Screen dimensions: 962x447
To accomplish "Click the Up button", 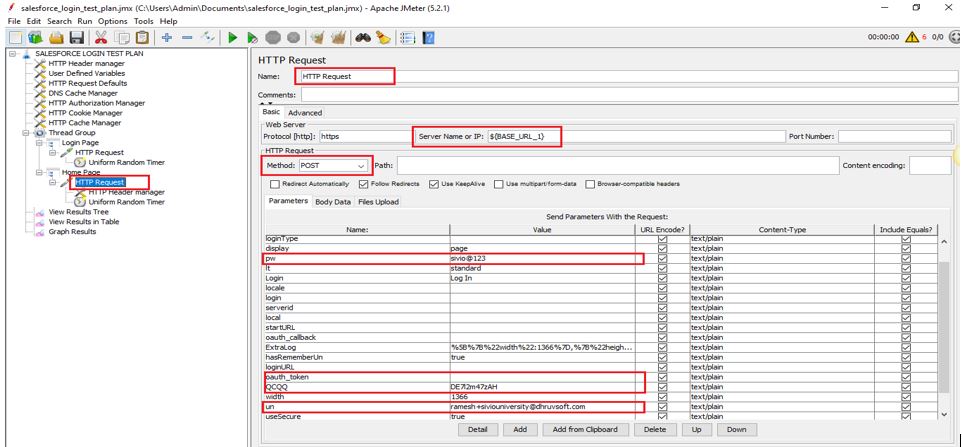I will coord(696,429).
